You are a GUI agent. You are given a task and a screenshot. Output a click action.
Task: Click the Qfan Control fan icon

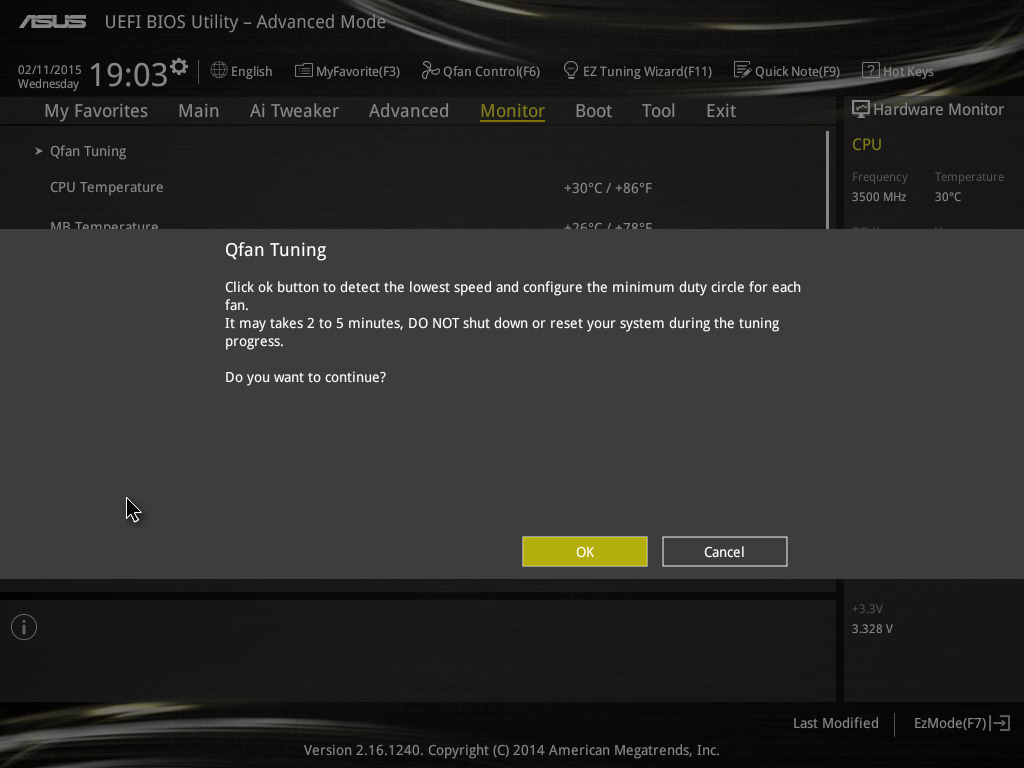click(430, 70)
